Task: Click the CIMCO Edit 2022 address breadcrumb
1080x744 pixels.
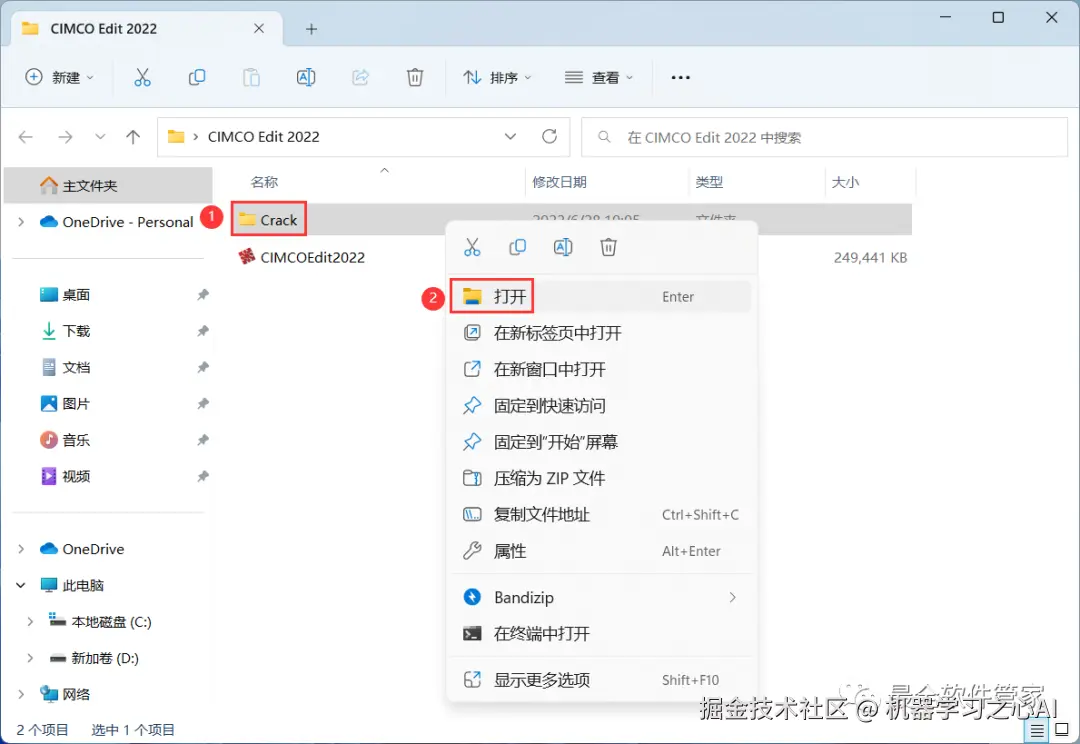Action: (264, 136)
